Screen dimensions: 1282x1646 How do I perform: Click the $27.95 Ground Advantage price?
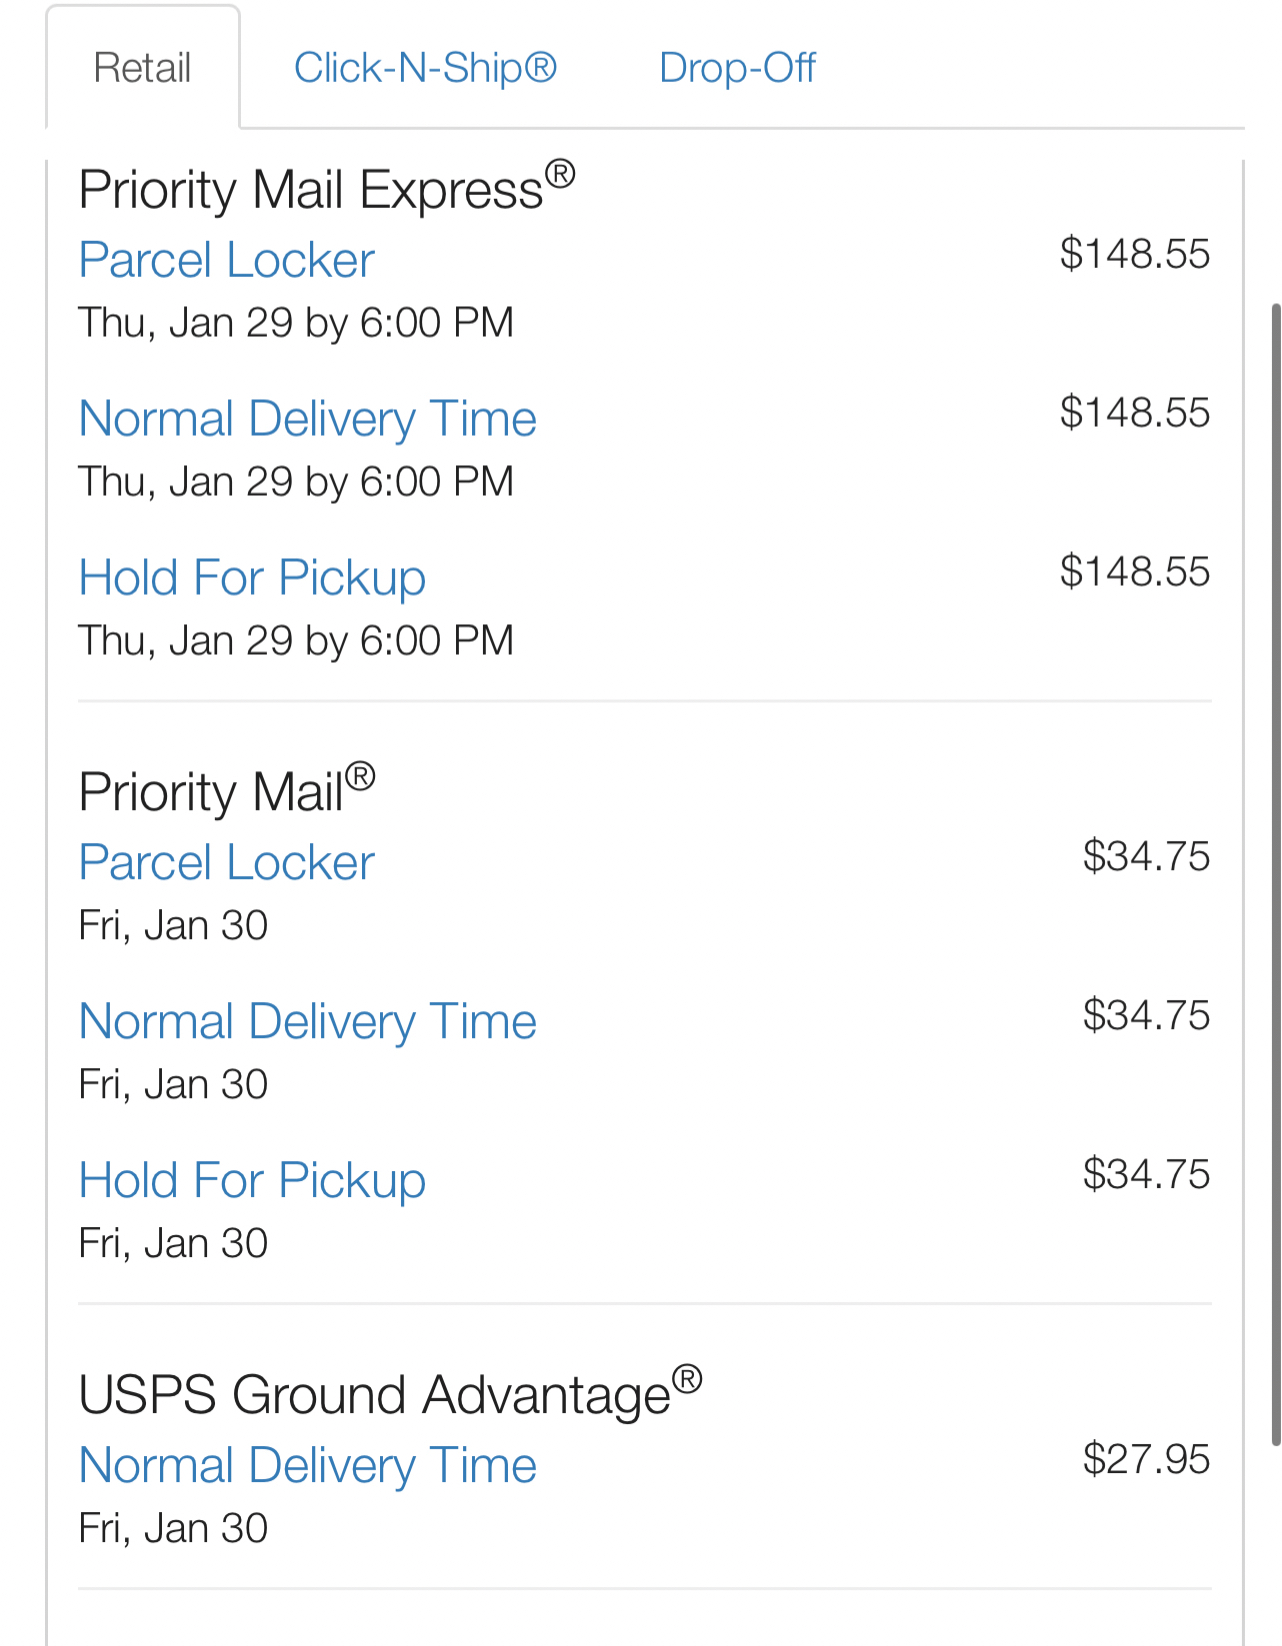[1146, 1459]
